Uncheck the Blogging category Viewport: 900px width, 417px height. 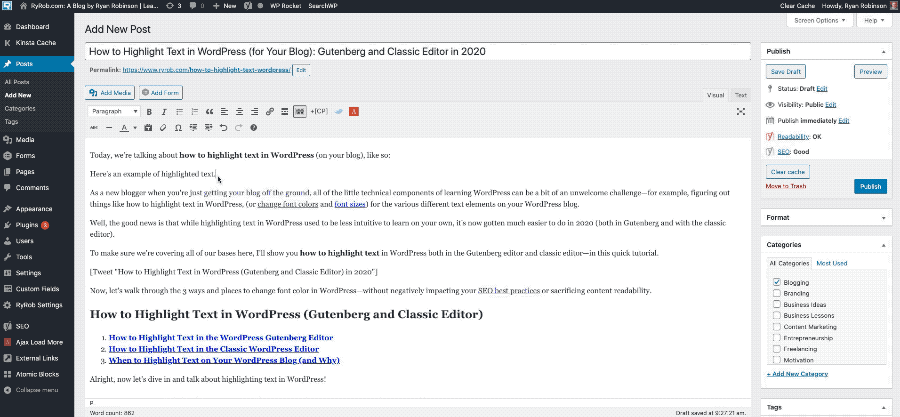777,282
